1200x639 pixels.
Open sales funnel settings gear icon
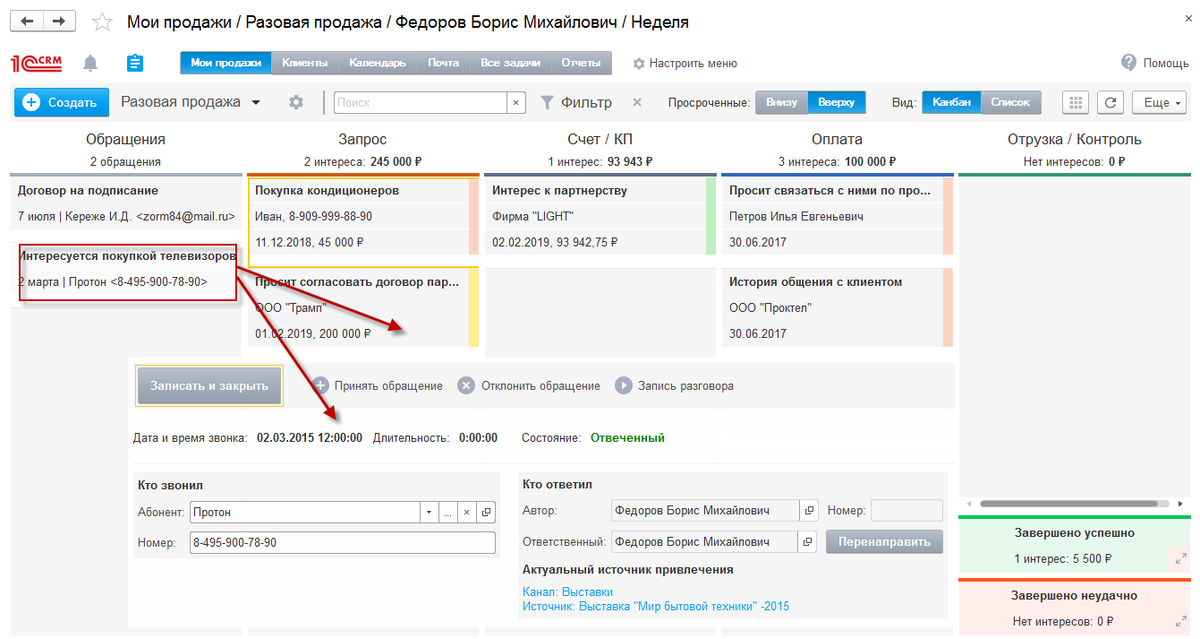click(x=295, y=102)
